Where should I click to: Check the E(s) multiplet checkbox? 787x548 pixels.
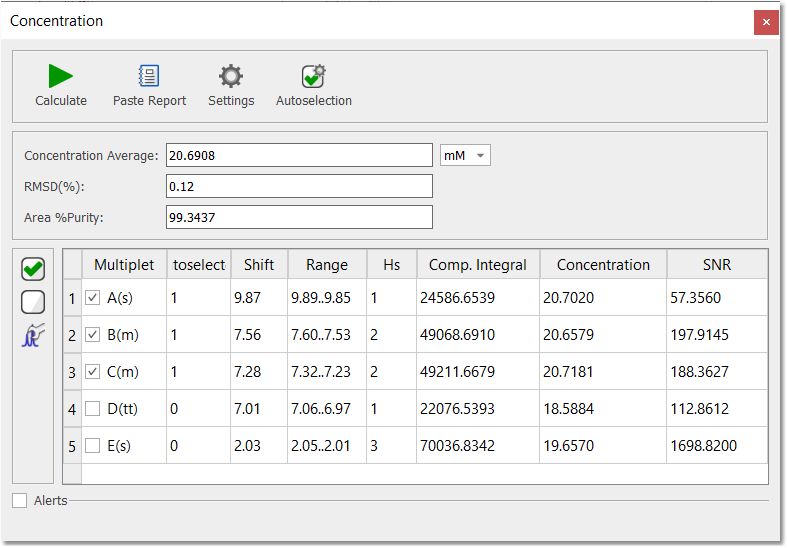pos(92,446)
